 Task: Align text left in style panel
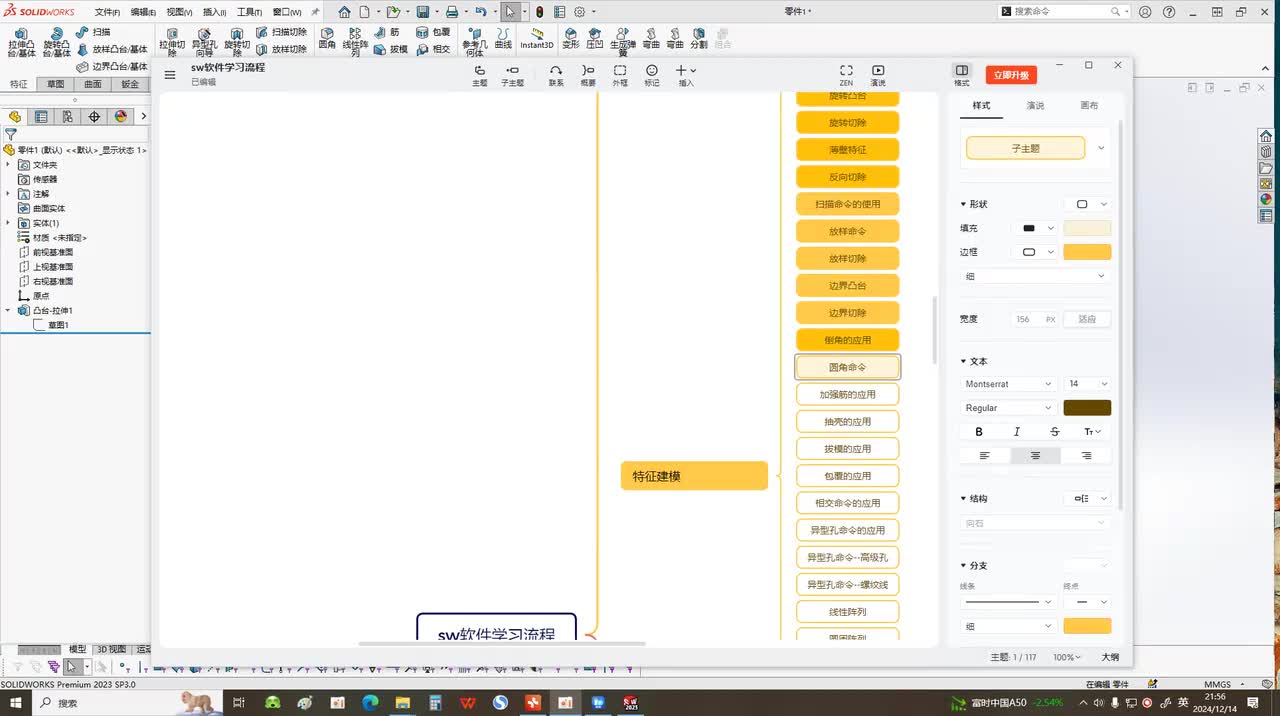point(985,456)
